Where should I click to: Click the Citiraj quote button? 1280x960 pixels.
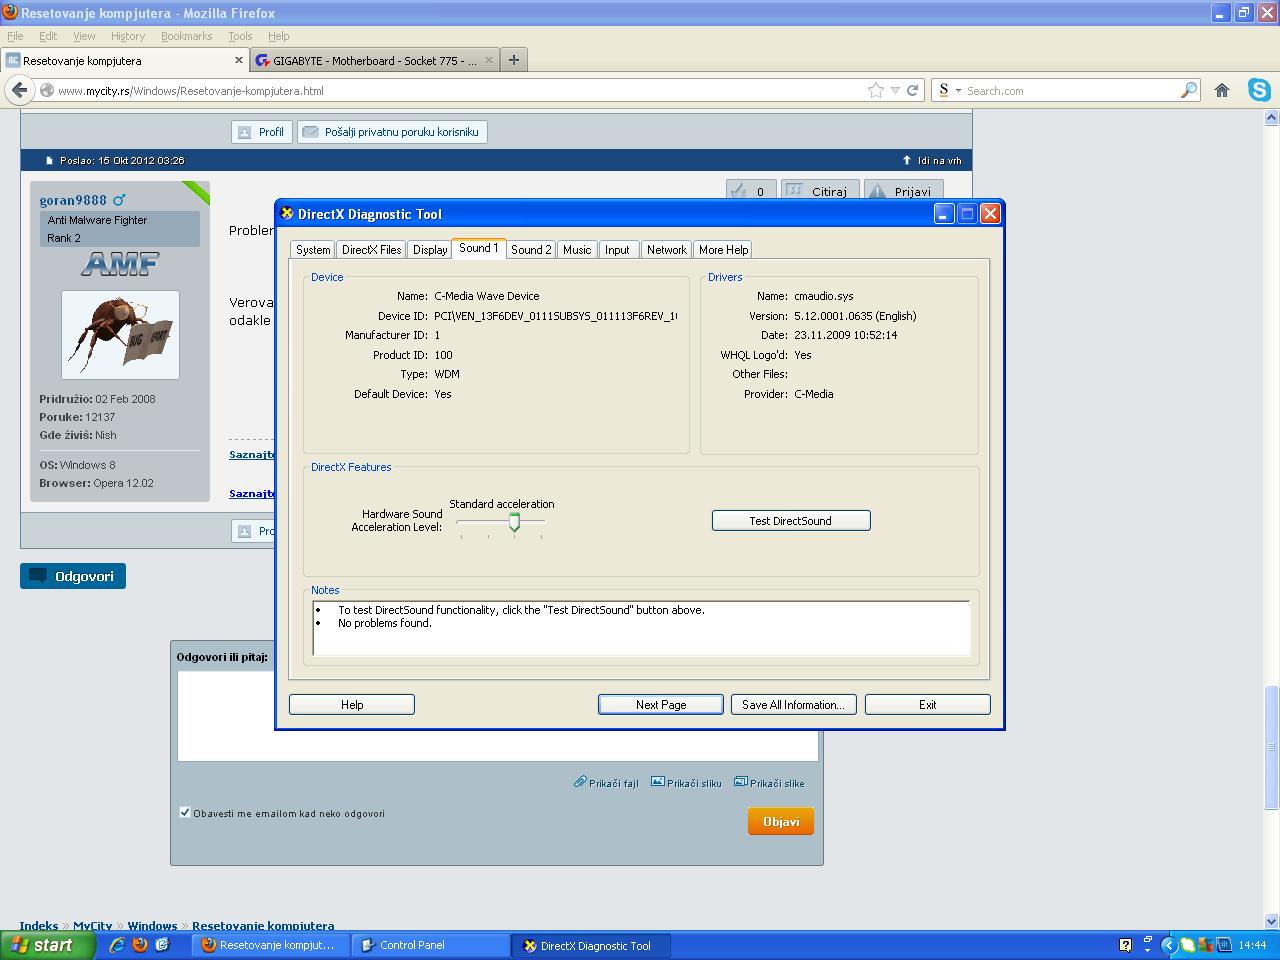click(x=820, y=191)
